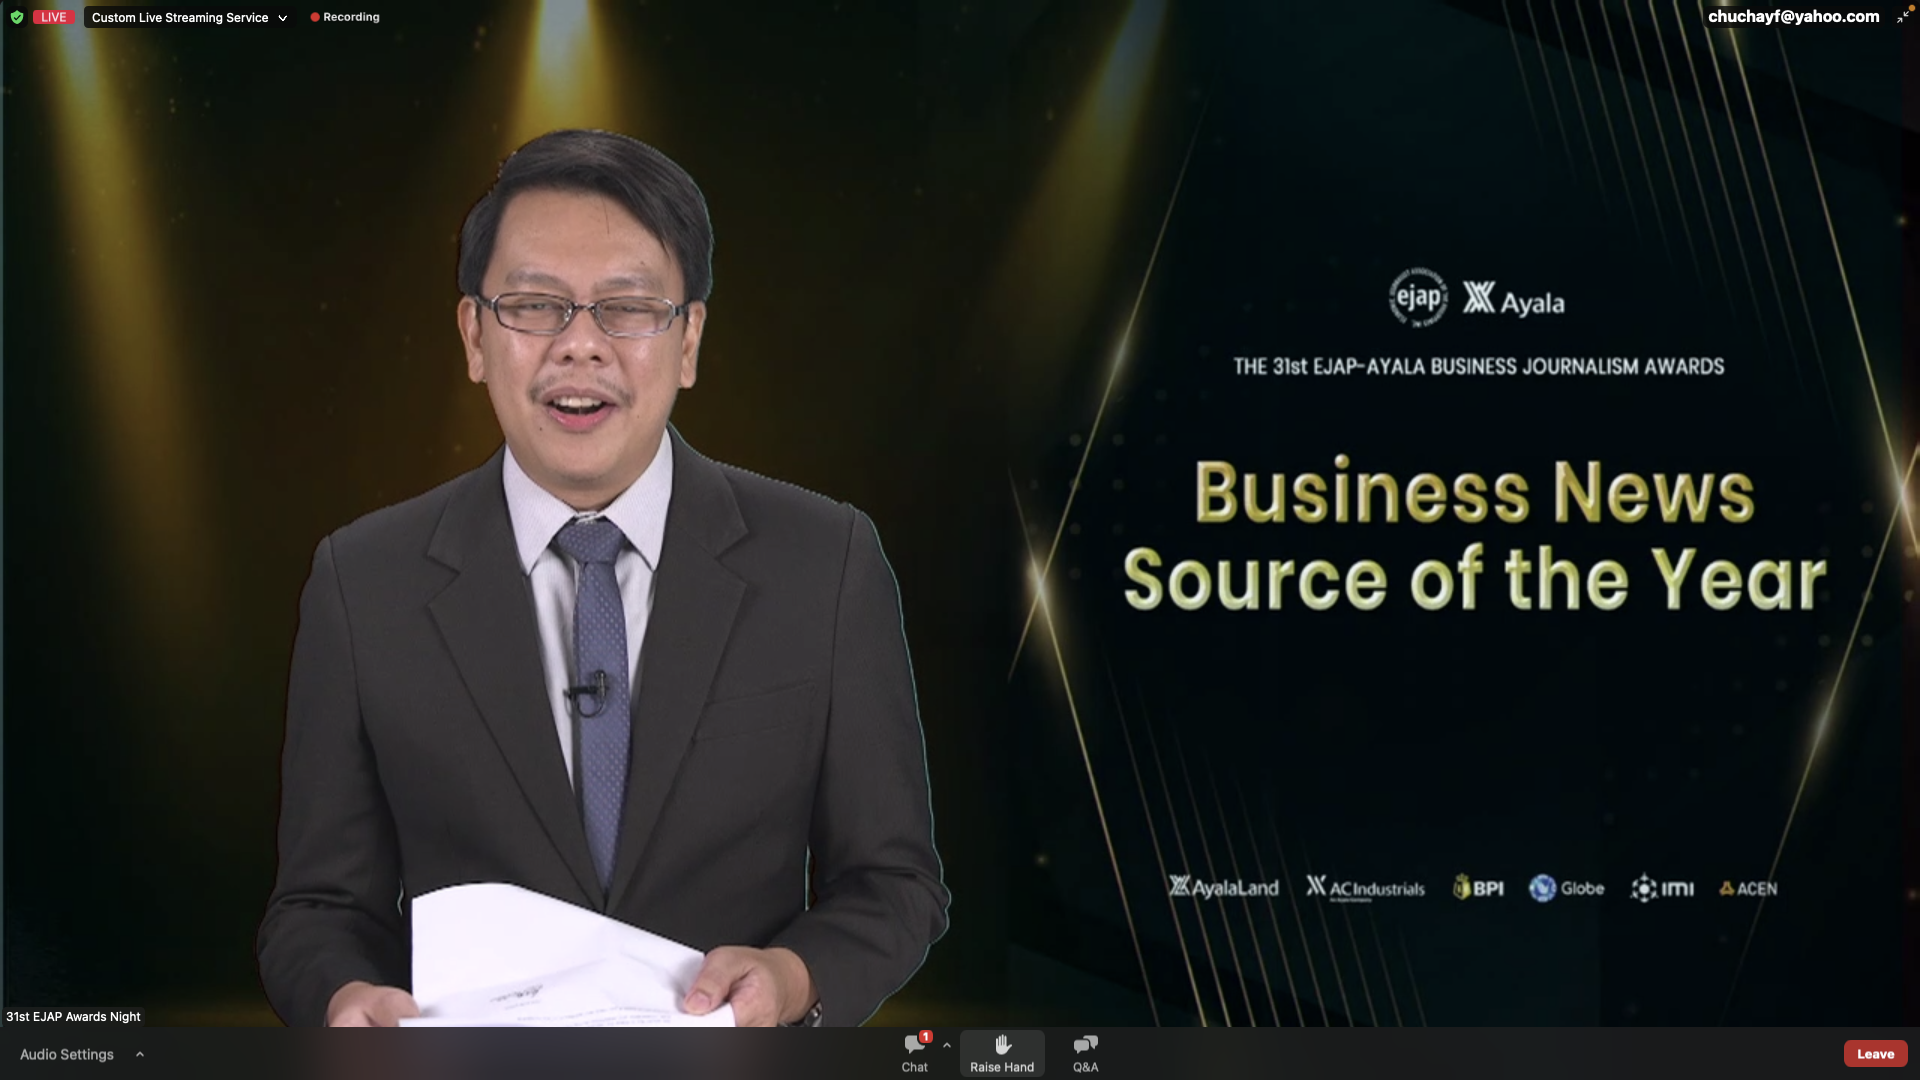Click the red LIVE indicator badge
Screen dimensions: 1920x1080
tap(53, 17)
